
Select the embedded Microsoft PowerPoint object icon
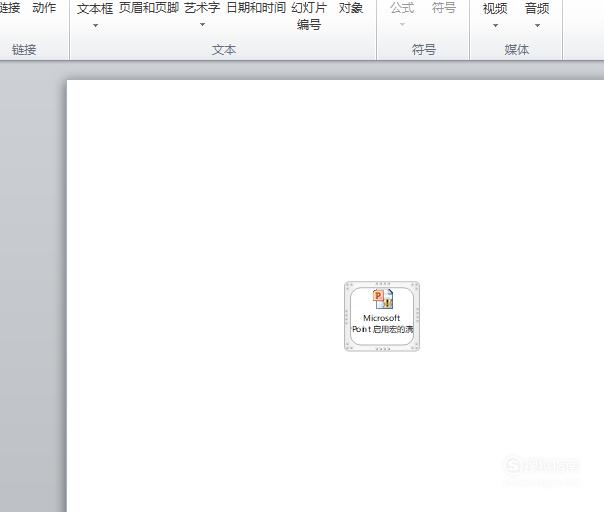(x=382, y=316)
